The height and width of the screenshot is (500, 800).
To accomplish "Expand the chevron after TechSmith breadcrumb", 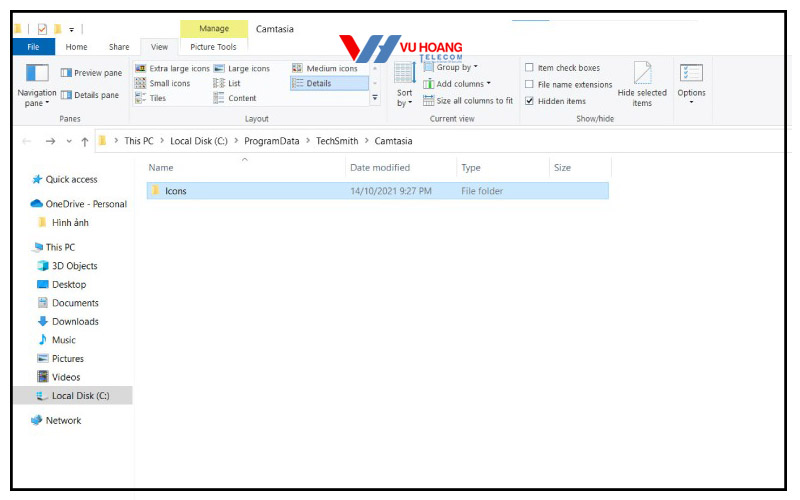I will (x=366, y=140).
